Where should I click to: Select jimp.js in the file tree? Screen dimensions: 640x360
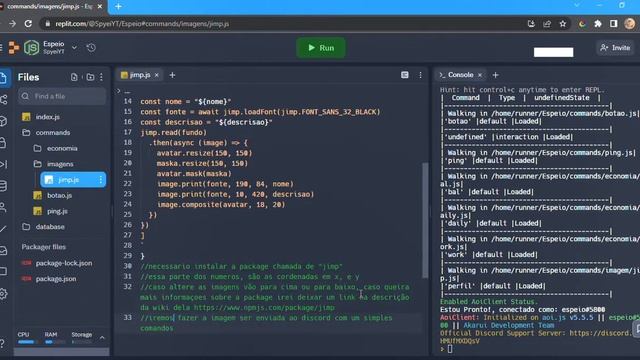68,180
